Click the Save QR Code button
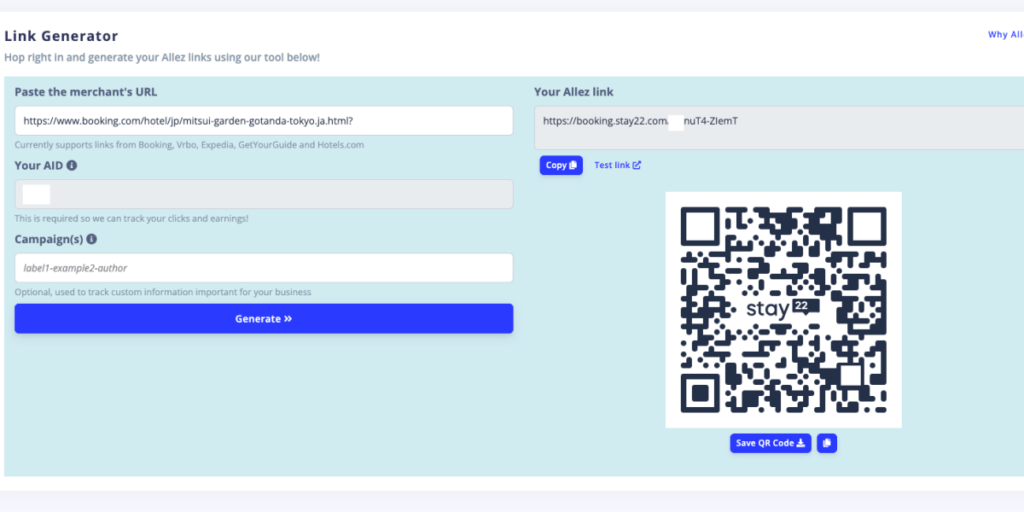 point(771,443)
